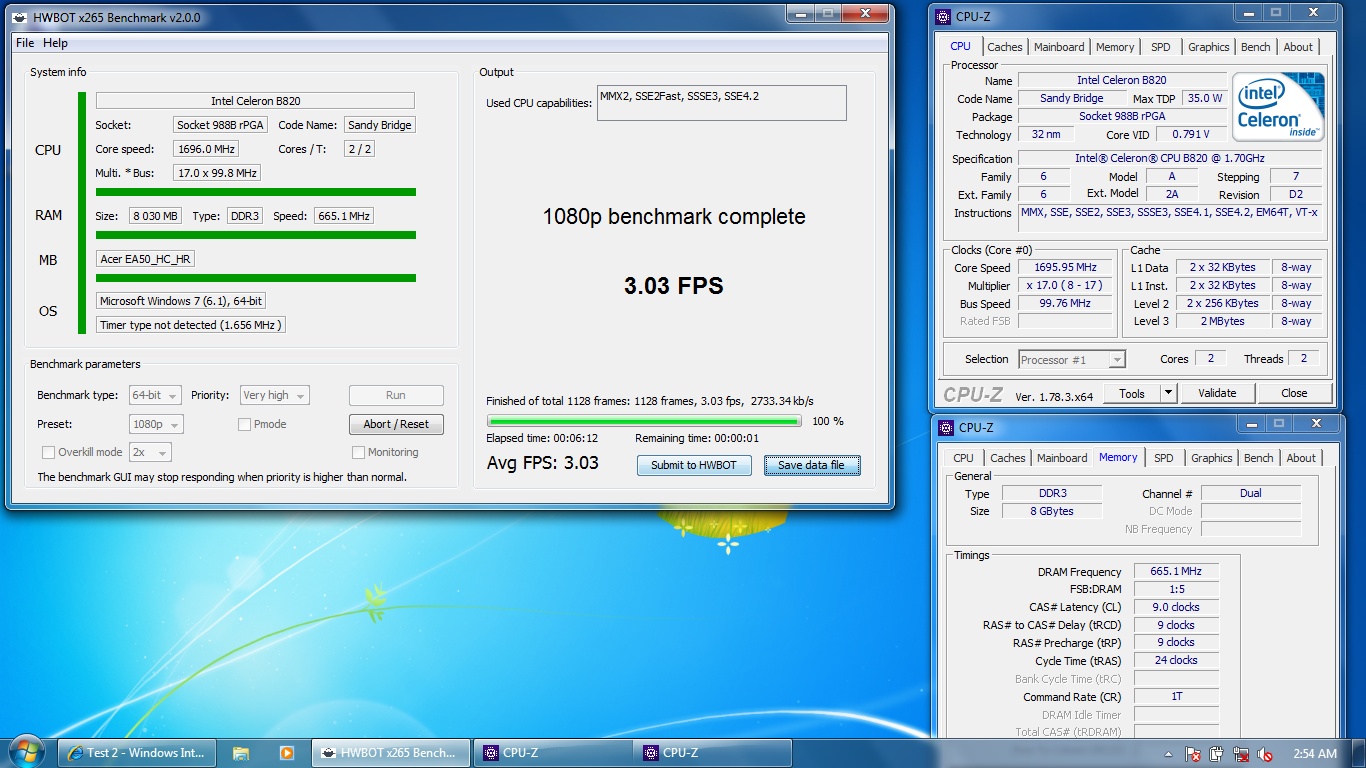Click the Close button in CPU-Z
The image size is (1366, 768).
coord(1294,393)
